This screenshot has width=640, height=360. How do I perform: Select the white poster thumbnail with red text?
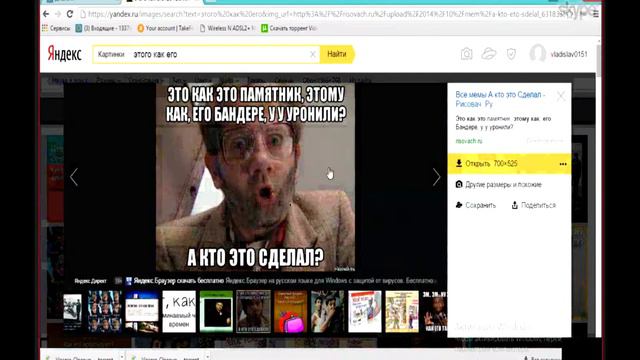(365, 311)
